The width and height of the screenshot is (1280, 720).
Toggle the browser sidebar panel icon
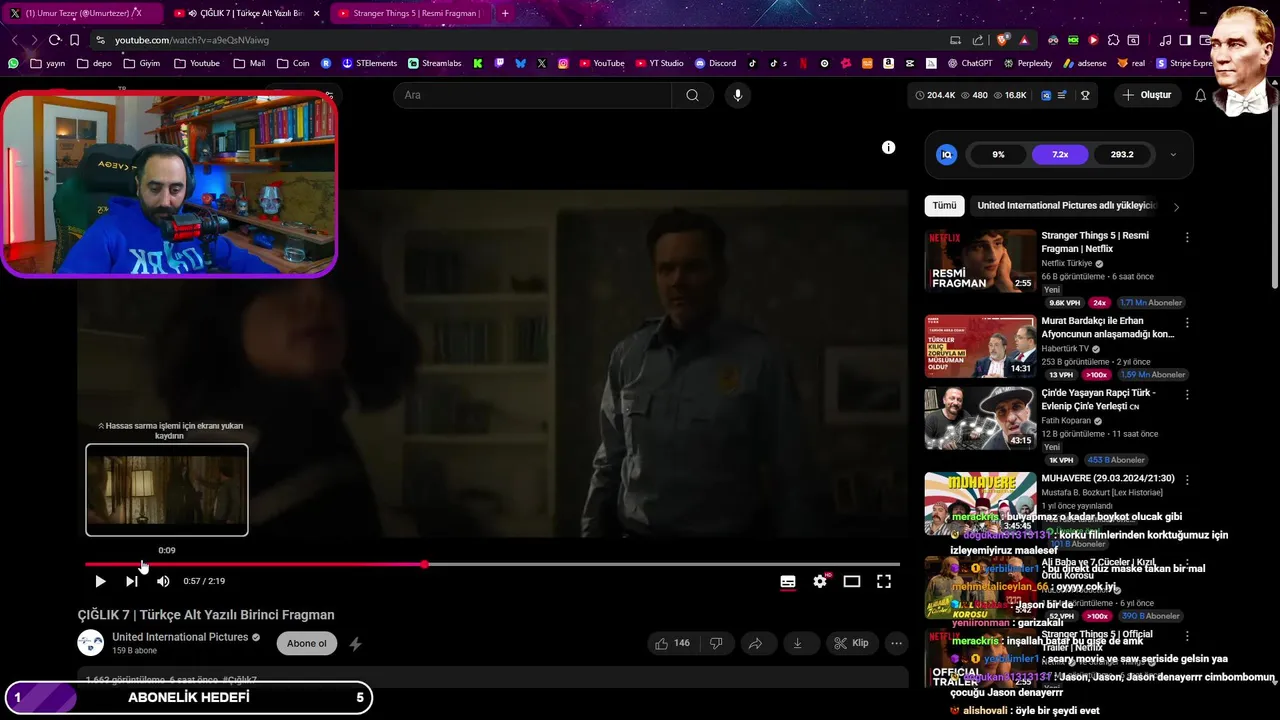pyautogui.click(x=1185, y=40)
